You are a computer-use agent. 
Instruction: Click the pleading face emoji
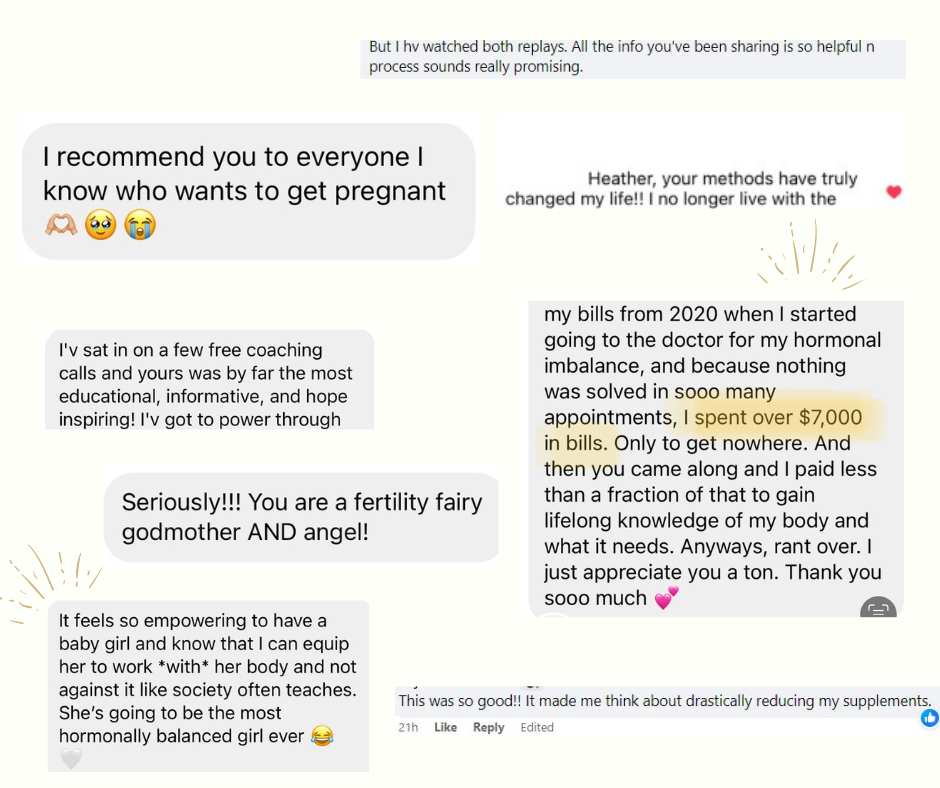[x=101, y=225]
